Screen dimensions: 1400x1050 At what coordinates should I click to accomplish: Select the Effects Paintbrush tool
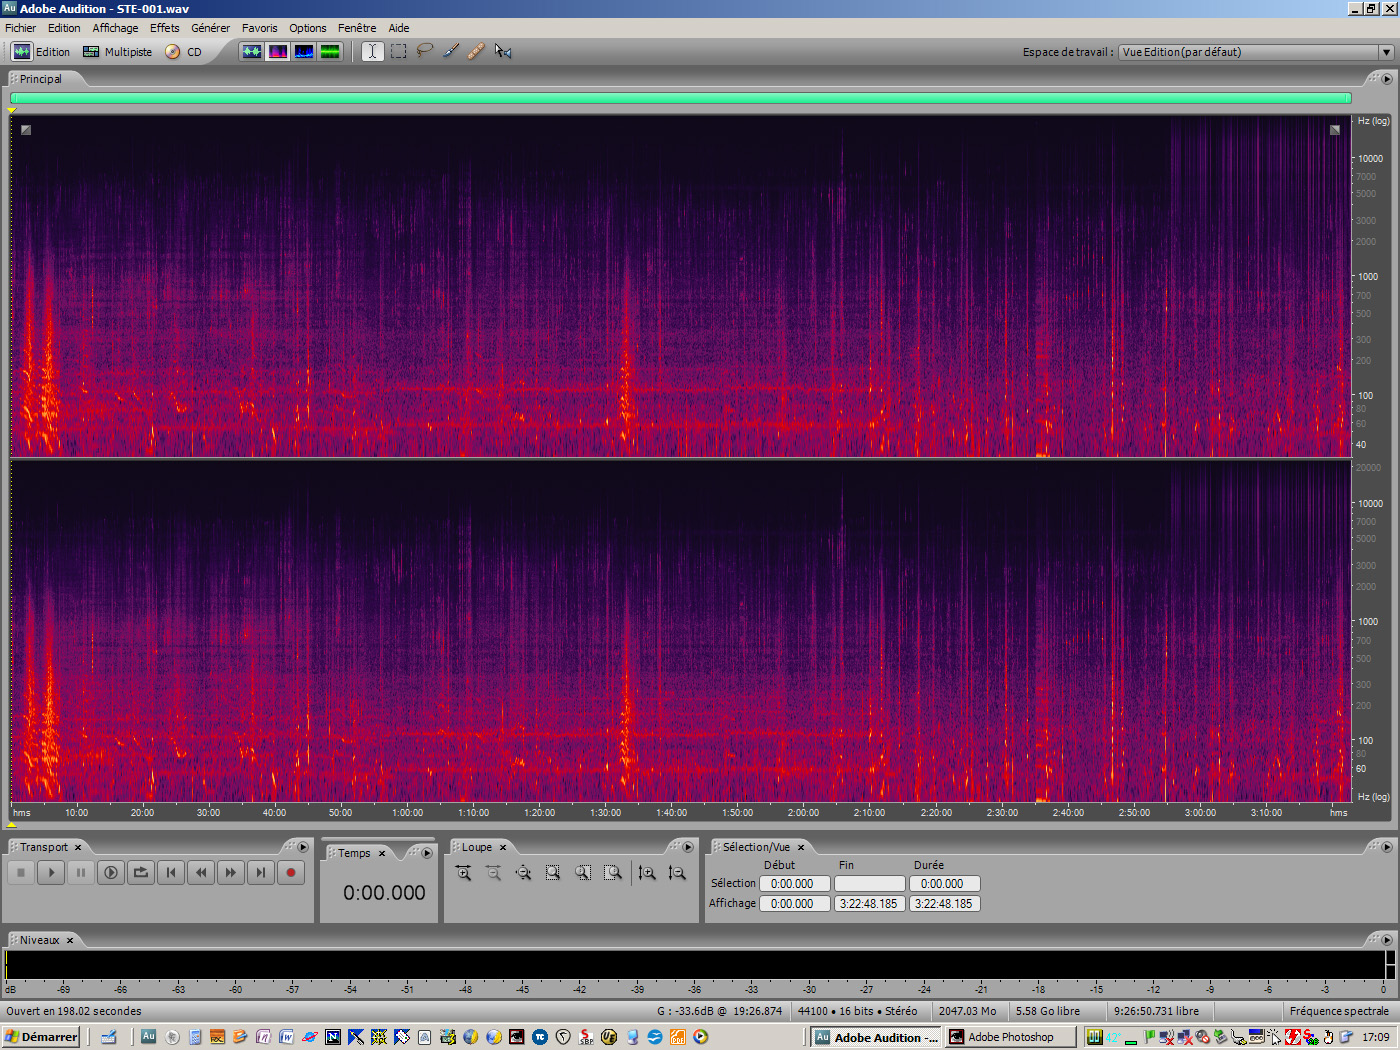[450, 51]
